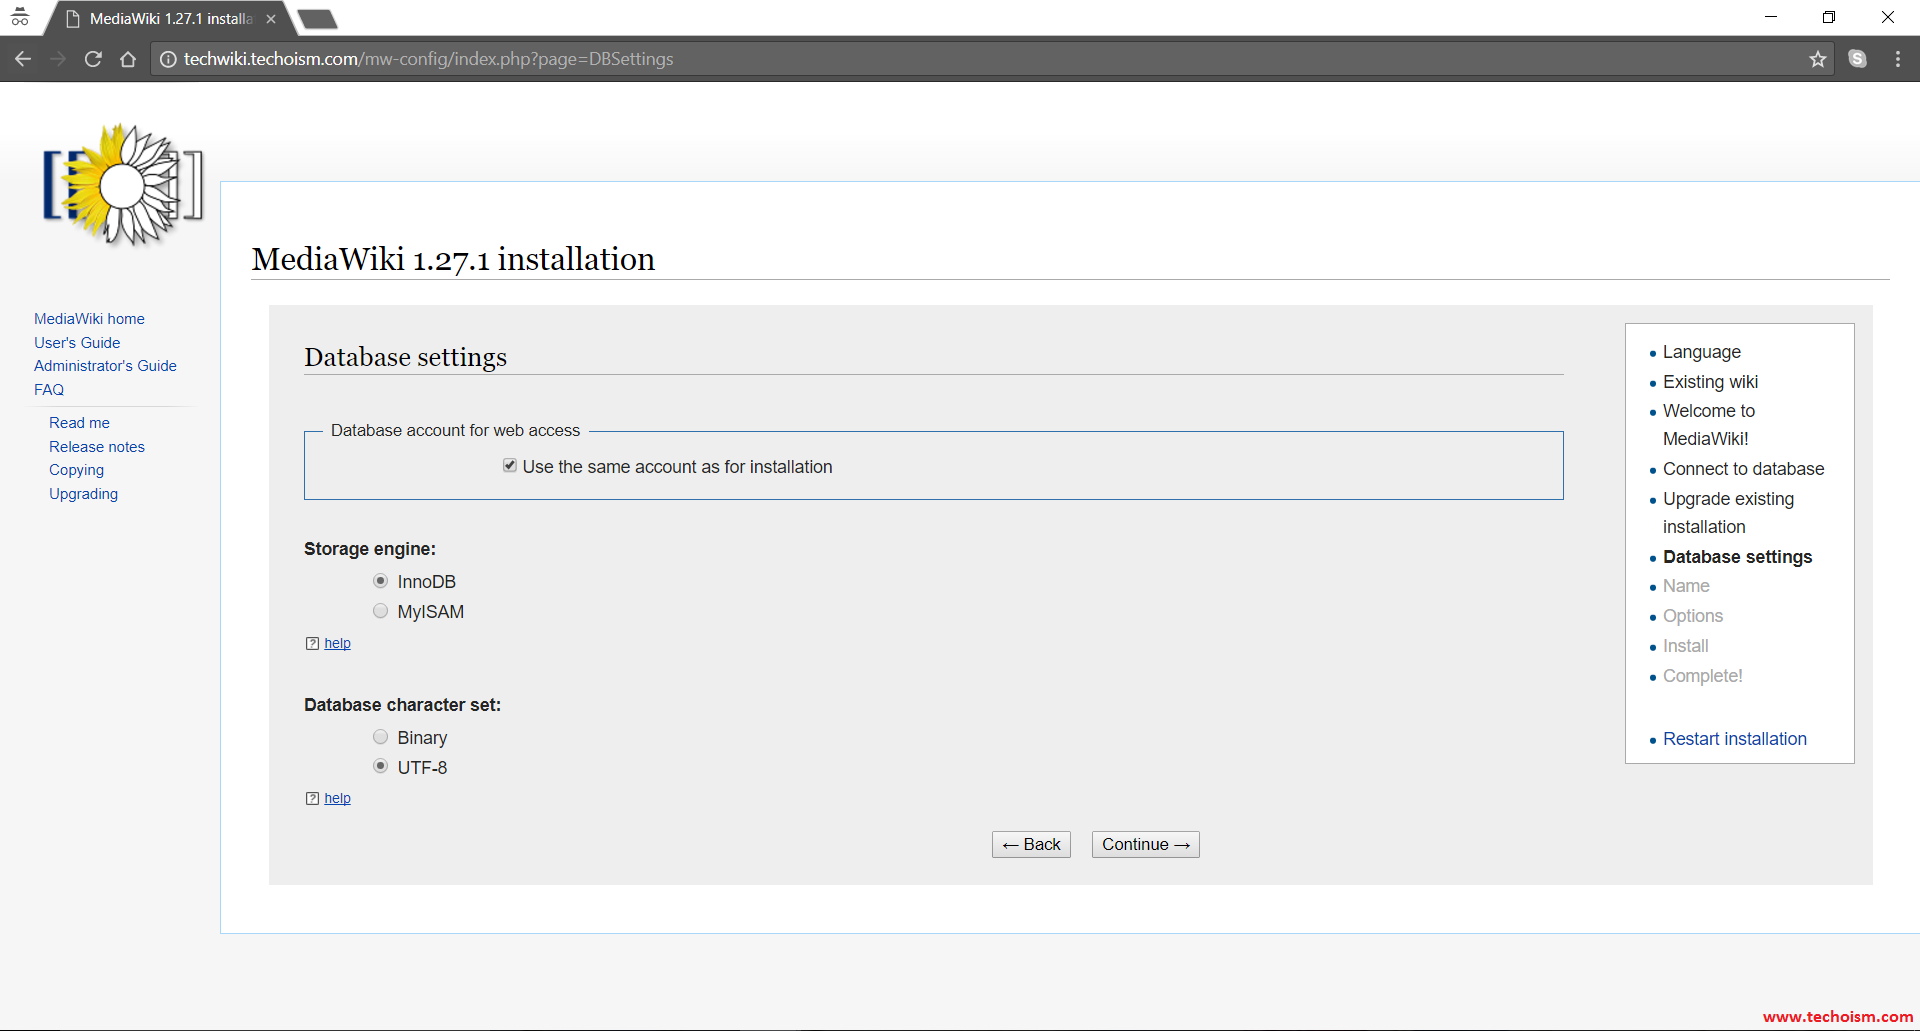Image resolution: width=1920 pixels, height=1031 pixels.
Task: Click Connect to database step
Action: (x=1743, y=469)
